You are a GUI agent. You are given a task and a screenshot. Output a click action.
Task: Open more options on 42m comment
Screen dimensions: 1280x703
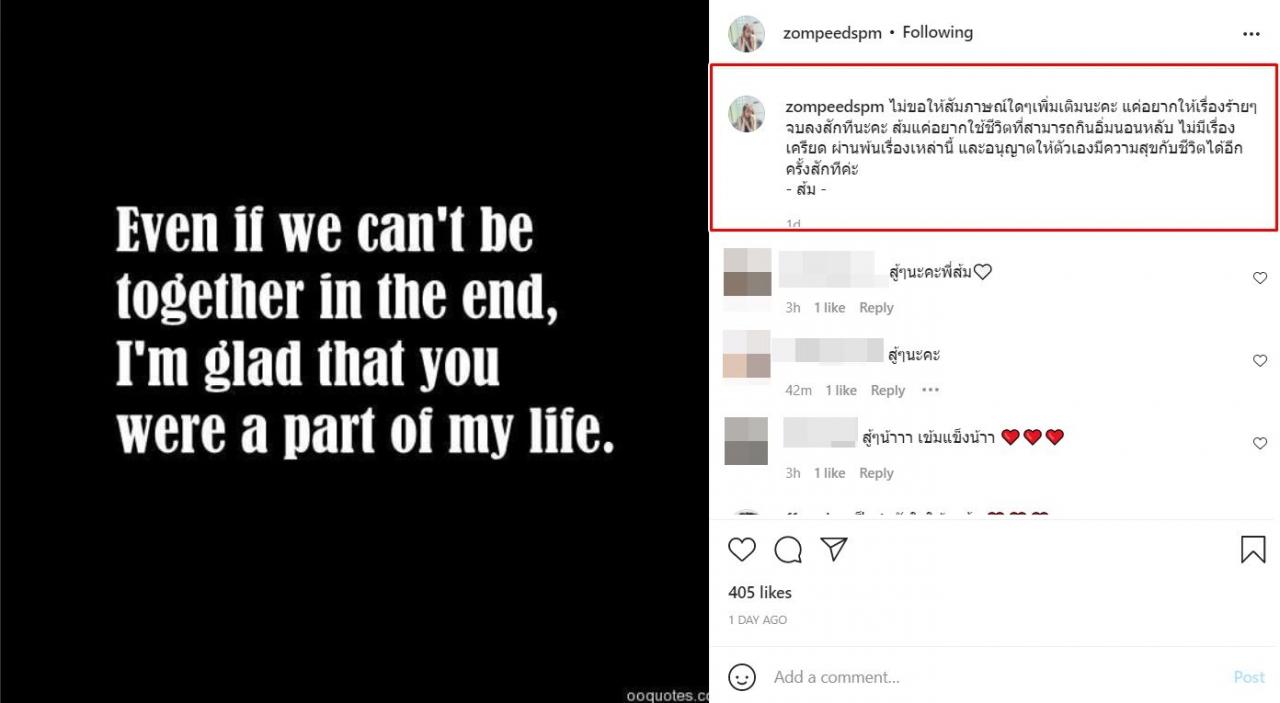point(930,390)
